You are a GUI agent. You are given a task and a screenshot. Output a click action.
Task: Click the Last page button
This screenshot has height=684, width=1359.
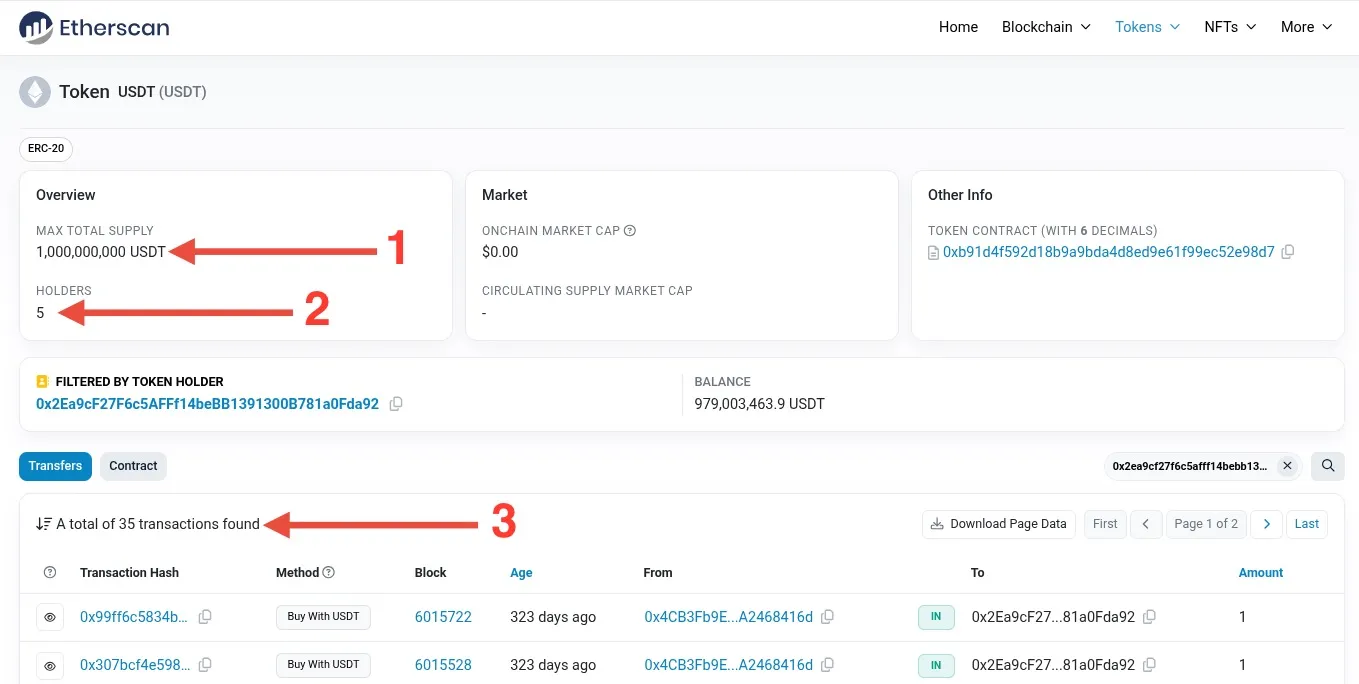[1307, 524]
